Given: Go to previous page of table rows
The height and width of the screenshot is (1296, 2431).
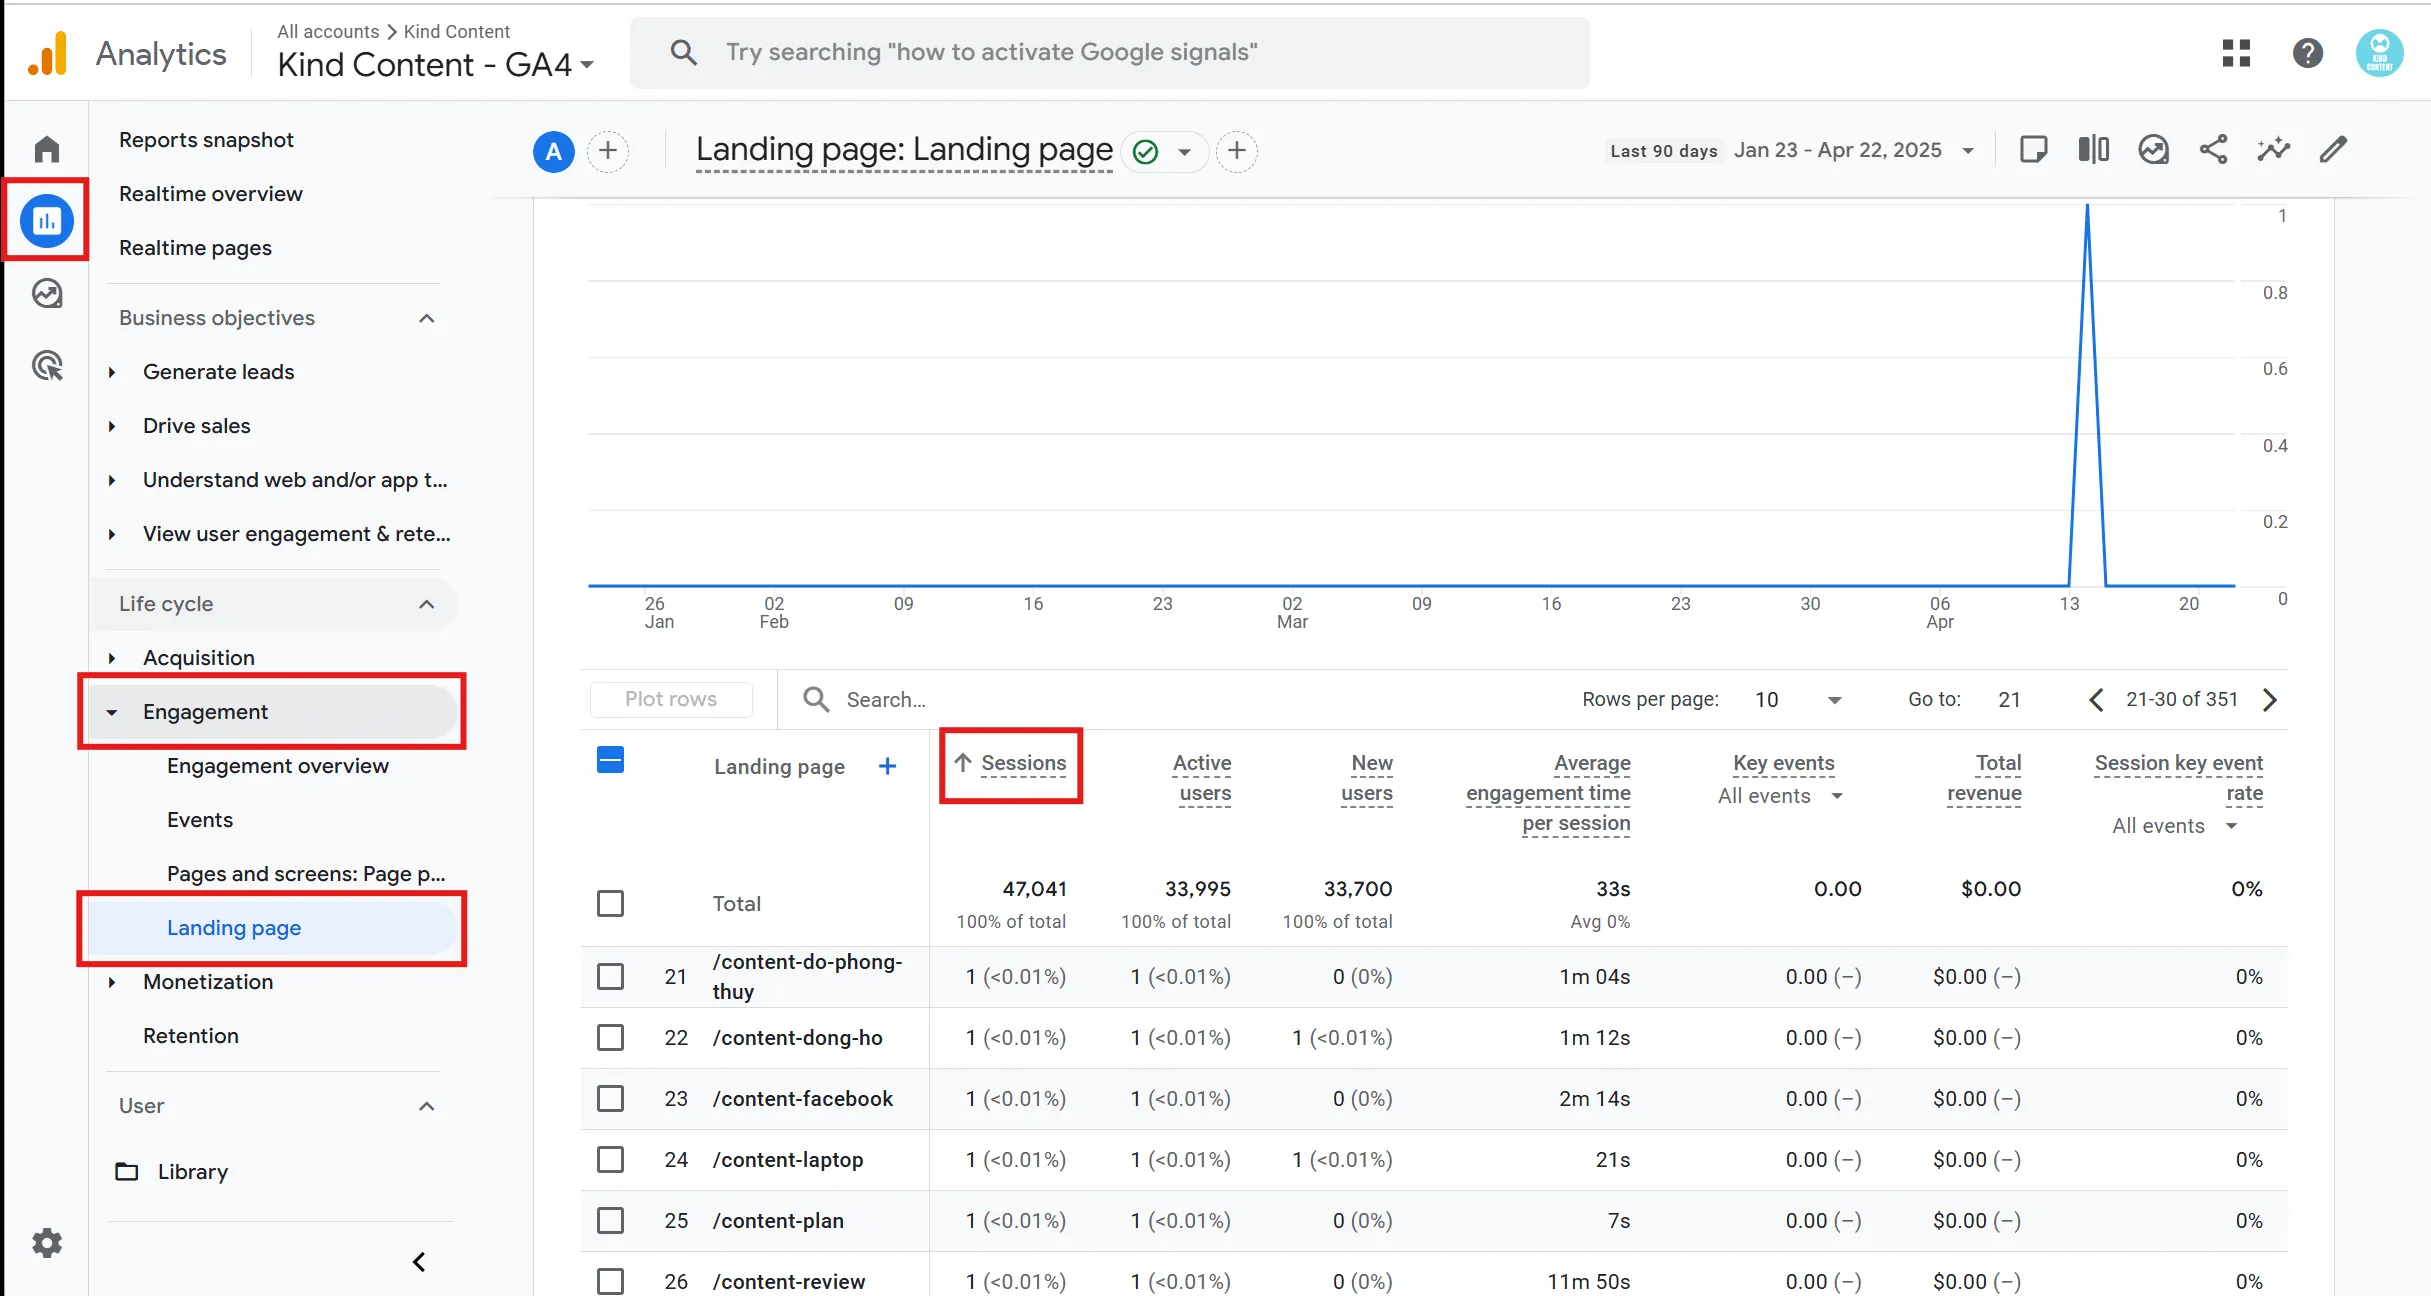Looking at the screenshot, I should (2096, 700).
